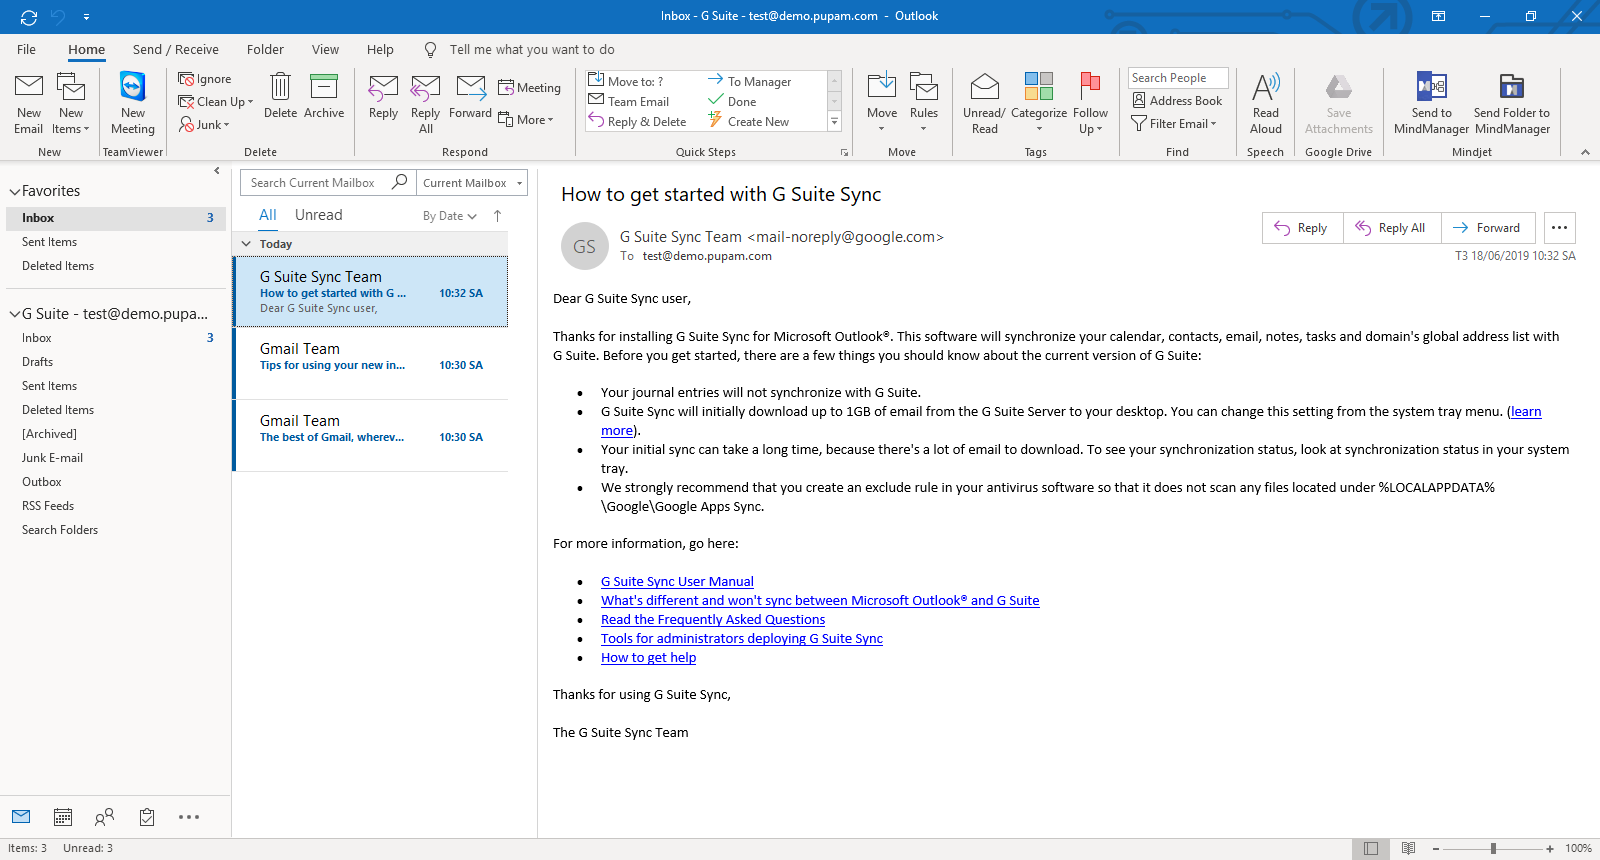Reverse sort order with the arrow
The image size is (1600, 860).
tap(497, 216)
